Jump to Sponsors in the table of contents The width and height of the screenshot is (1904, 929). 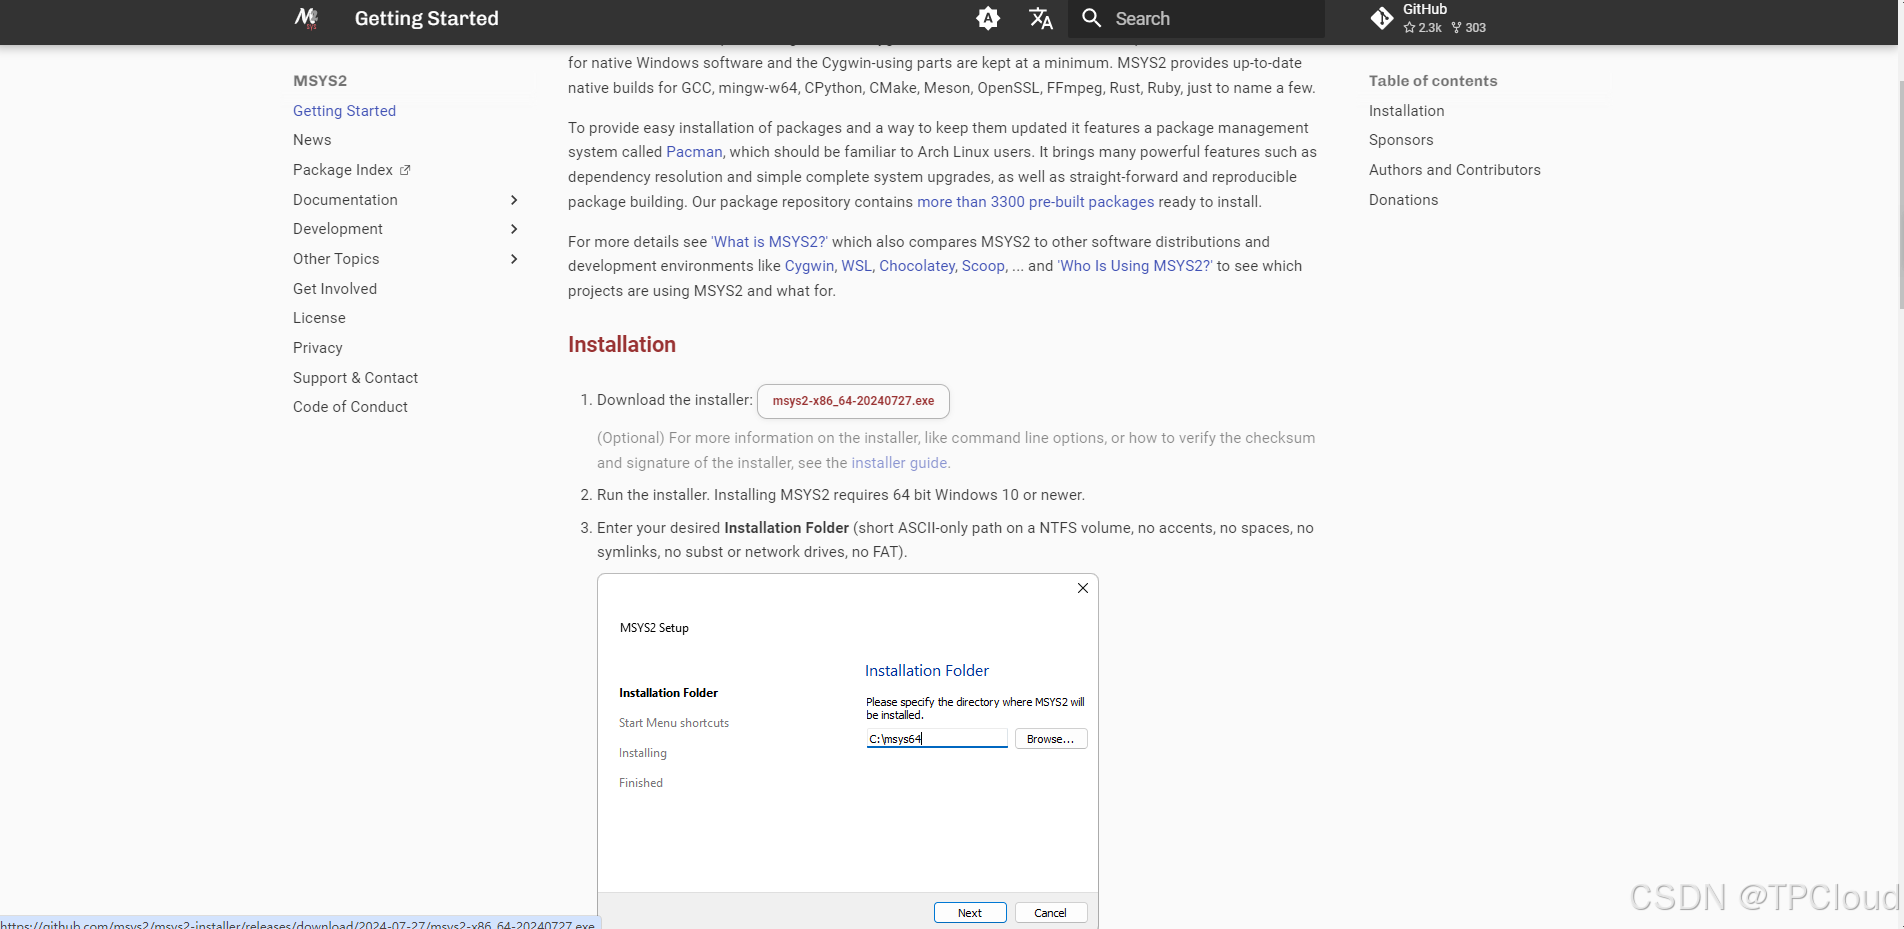click(x=1401, y=140)
